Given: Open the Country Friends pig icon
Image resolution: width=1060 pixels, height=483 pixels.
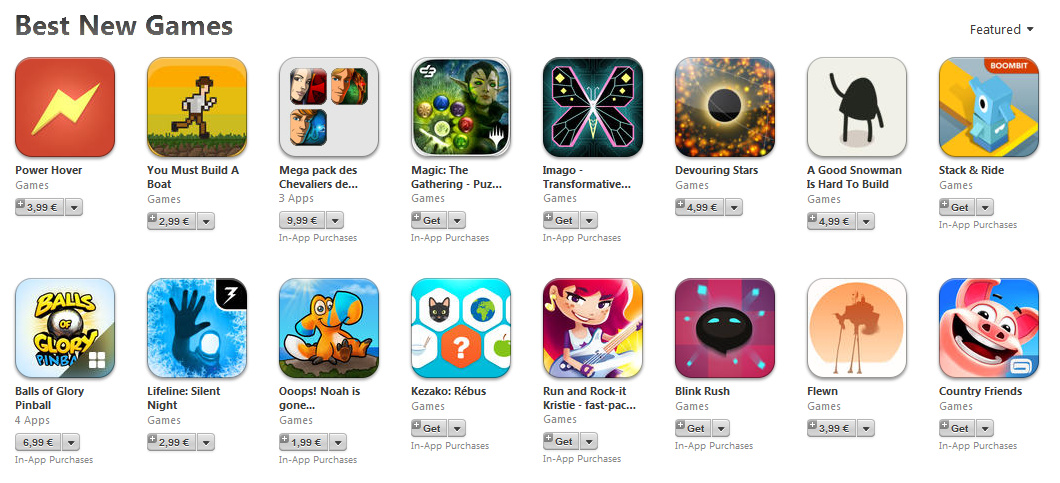Looking at the screenshot, I should click(988, 328).
